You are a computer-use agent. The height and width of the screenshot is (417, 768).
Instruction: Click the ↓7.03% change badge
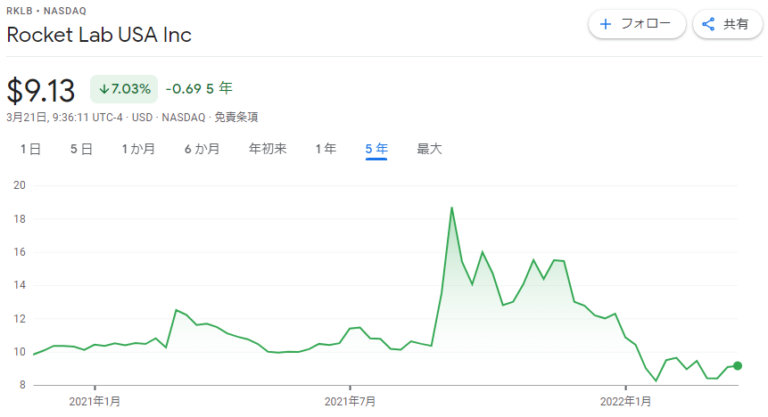pyautogui.click(x=124, y=89)
